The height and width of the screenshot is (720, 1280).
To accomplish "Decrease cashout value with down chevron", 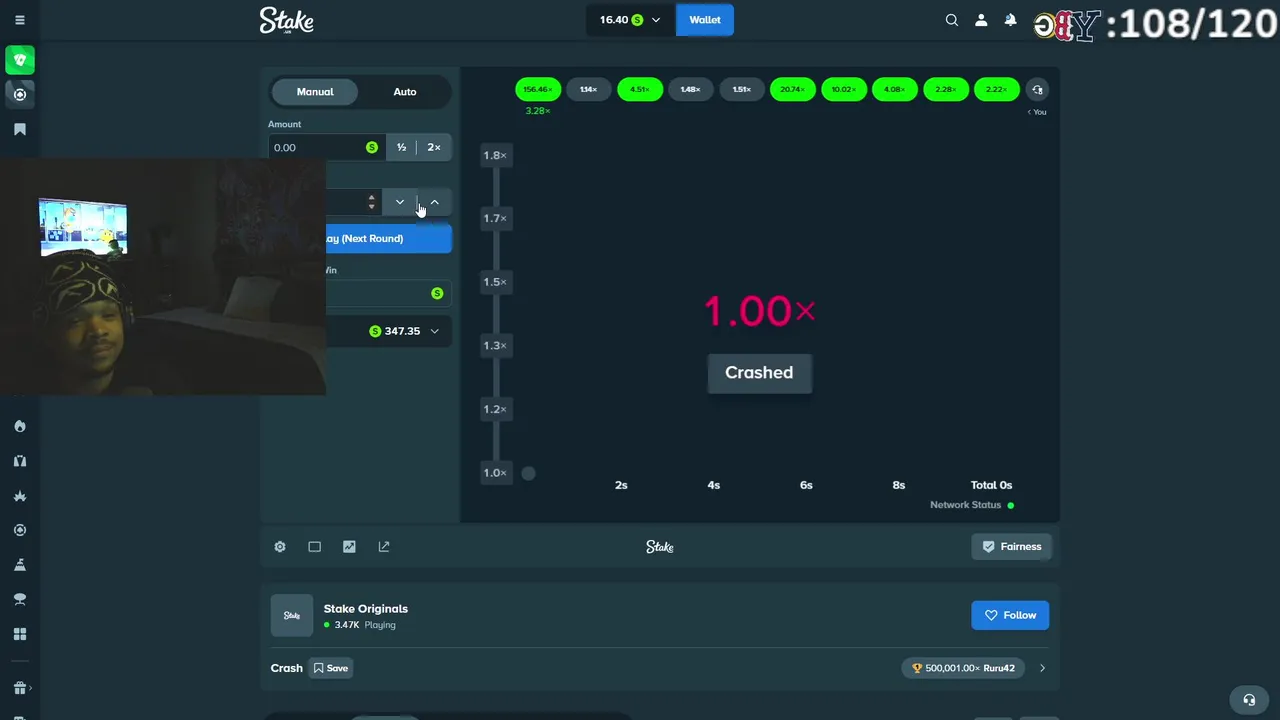I will (400, 202).
